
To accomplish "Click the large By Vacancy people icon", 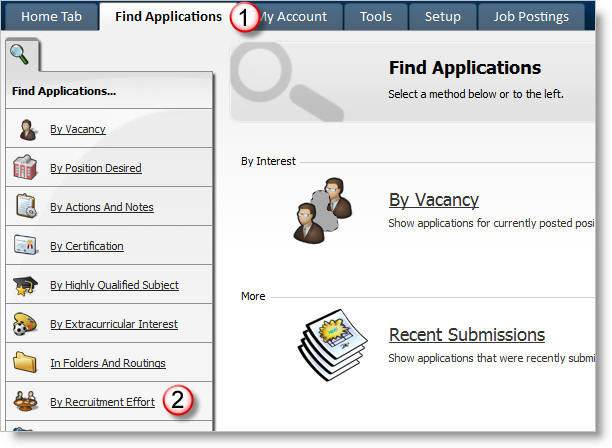I will (323, 211).
